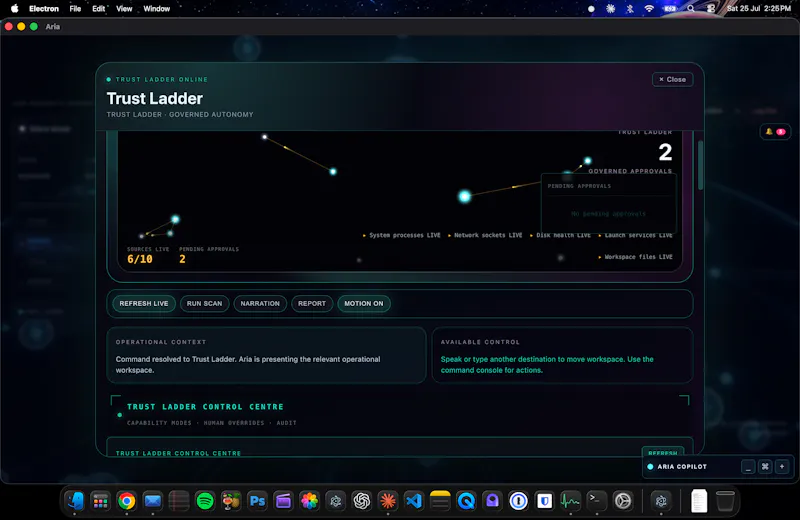Screen dimensions: 800x520
Task: Open Photos from the Dock
Action: (309, 501)
